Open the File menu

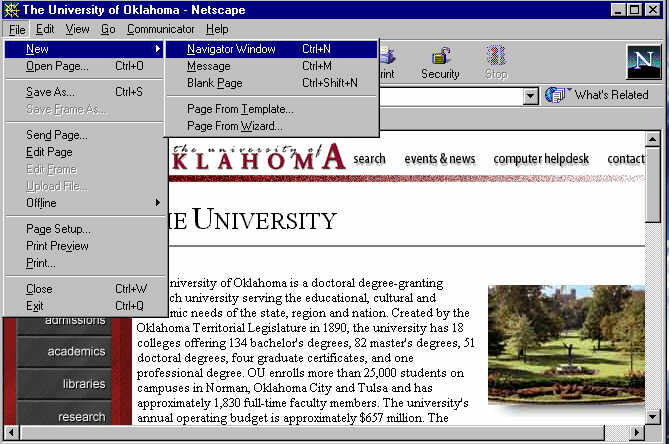tap(17, 29)
